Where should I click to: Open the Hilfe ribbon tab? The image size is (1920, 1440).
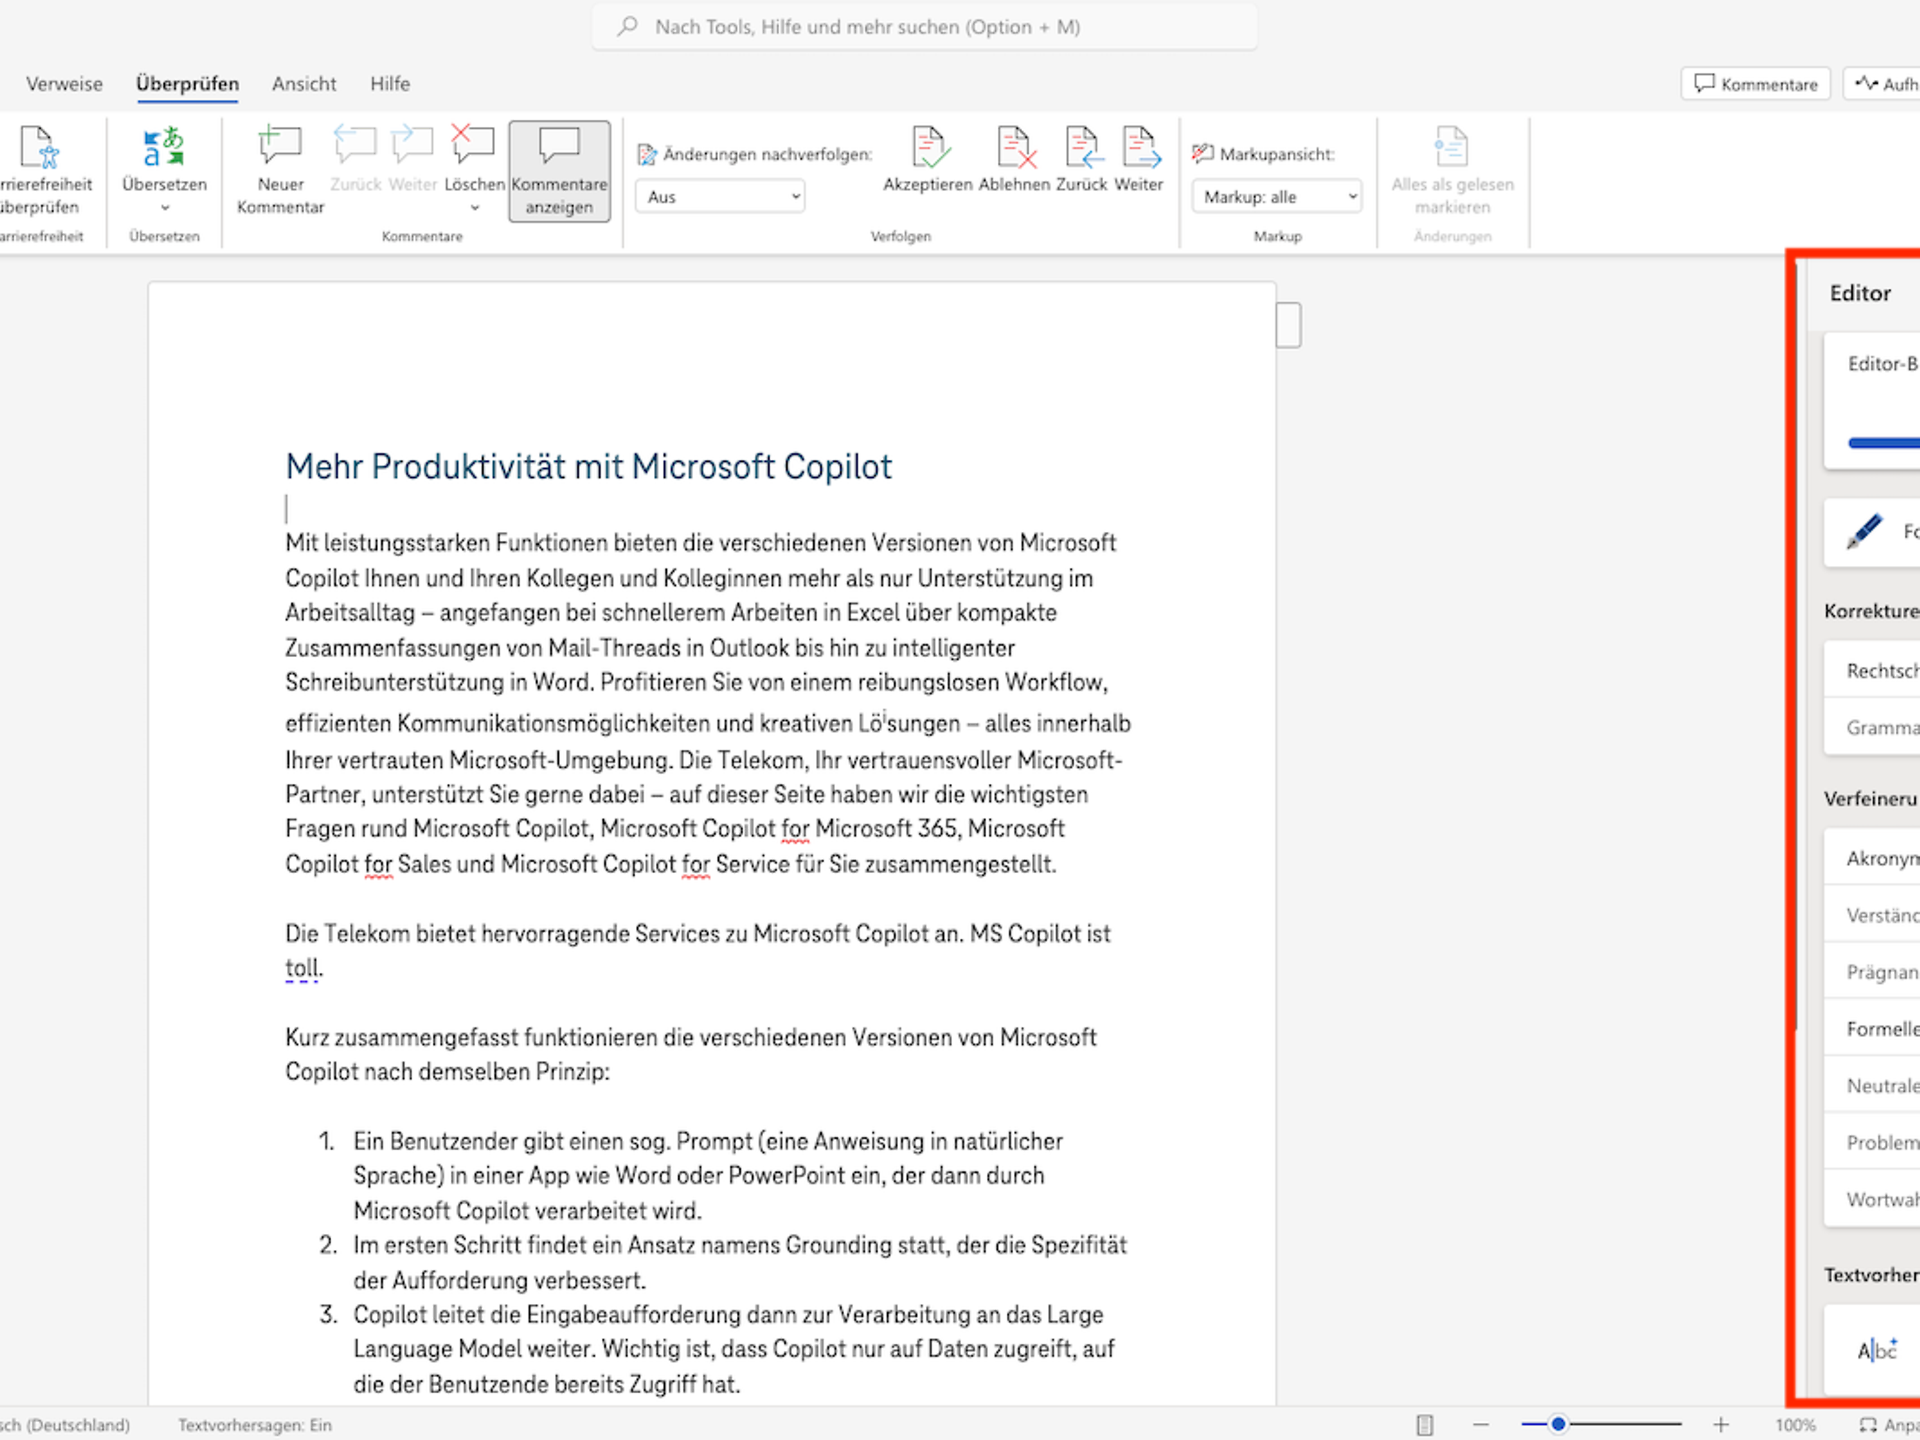pyautogui.click(x=389, y=84)
